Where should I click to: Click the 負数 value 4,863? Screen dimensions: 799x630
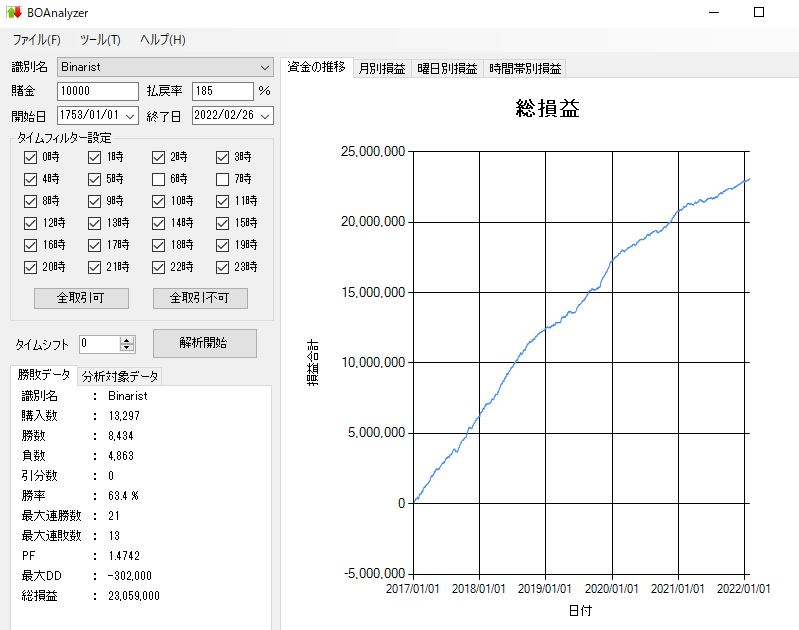coord(121,456)
